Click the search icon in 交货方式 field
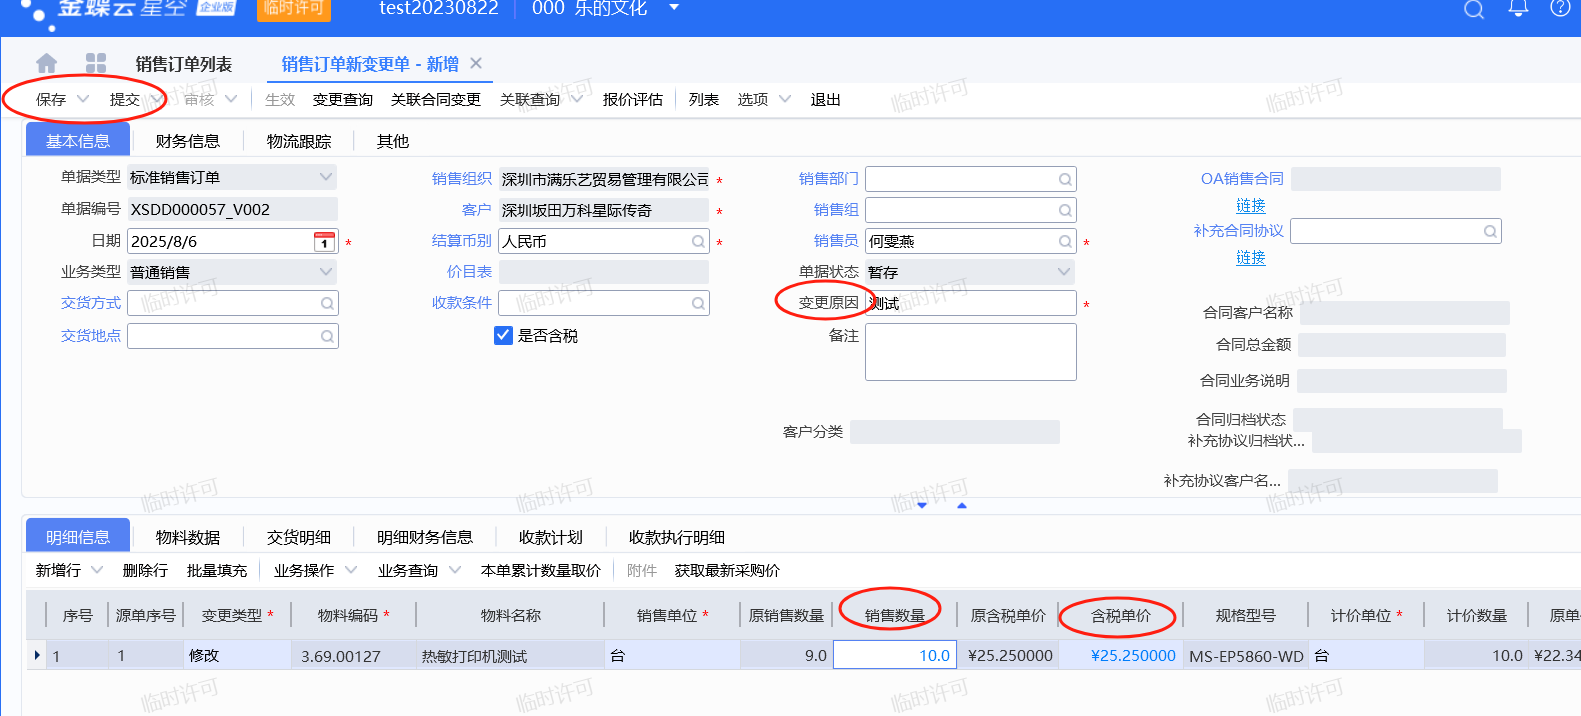The image size is (1581, 716). pos(327,304)
